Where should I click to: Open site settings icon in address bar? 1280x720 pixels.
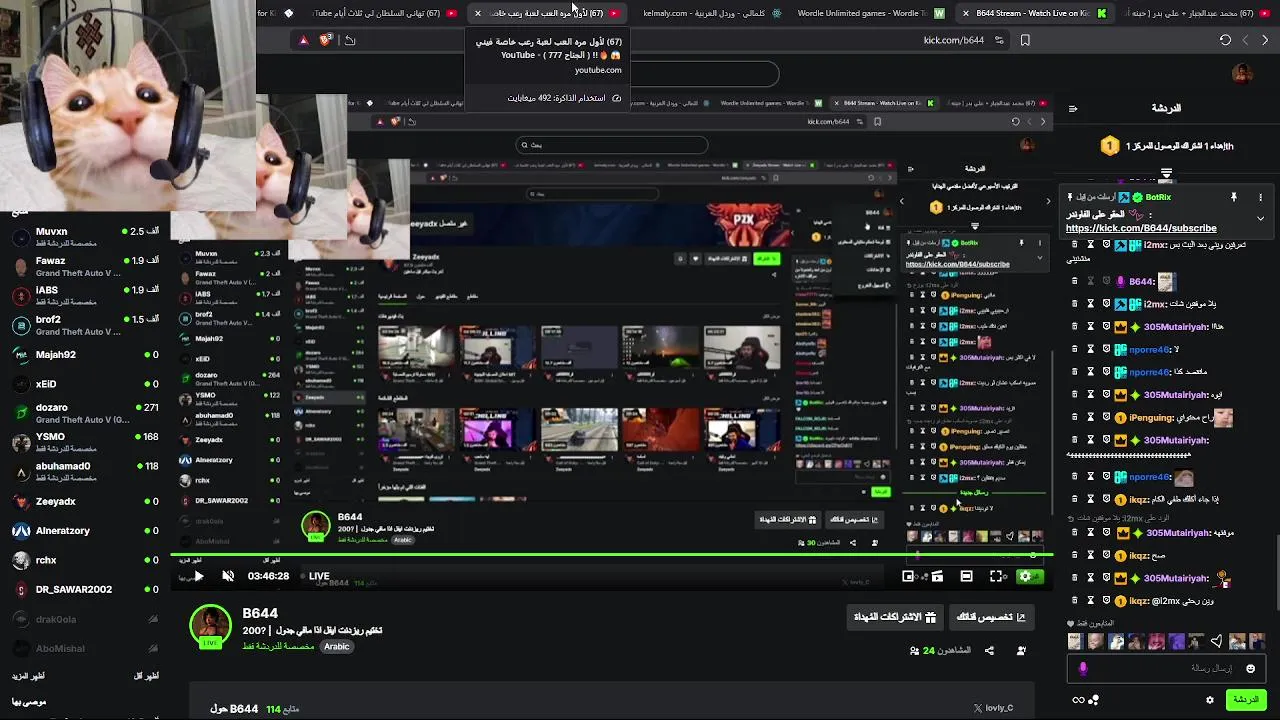point(999,40)
